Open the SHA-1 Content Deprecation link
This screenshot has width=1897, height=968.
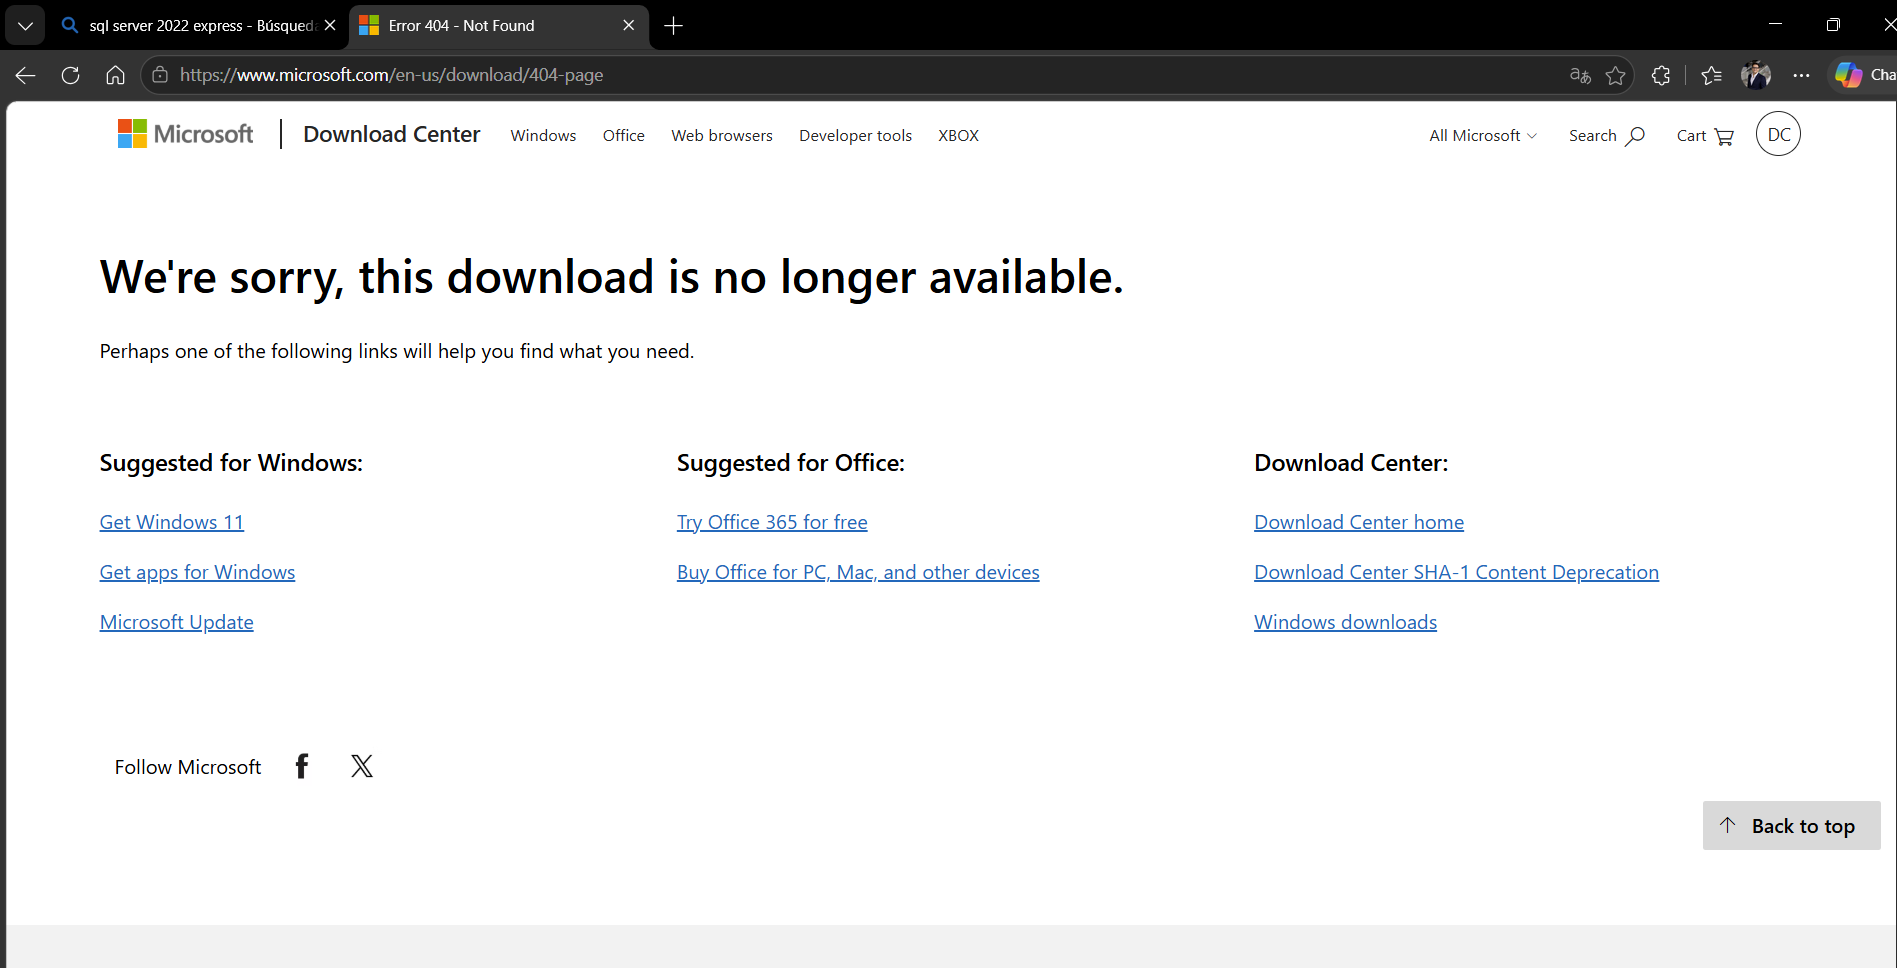[x=1456, y=572]
